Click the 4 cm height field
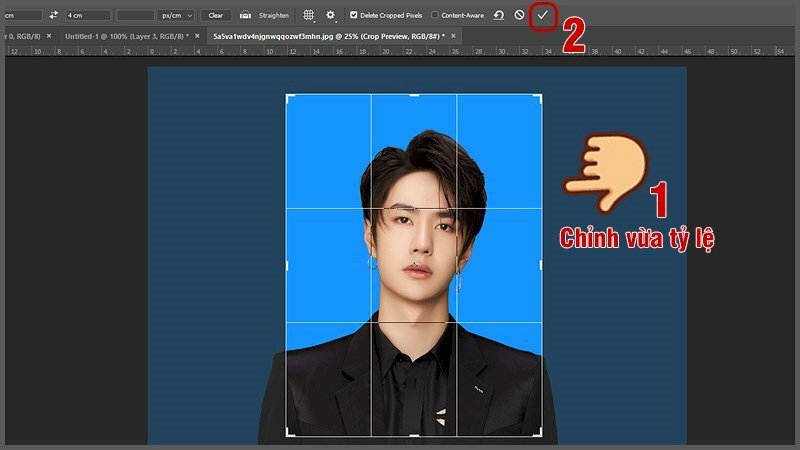The width and height of the screenshot is (800, 450). pos(87,15)
